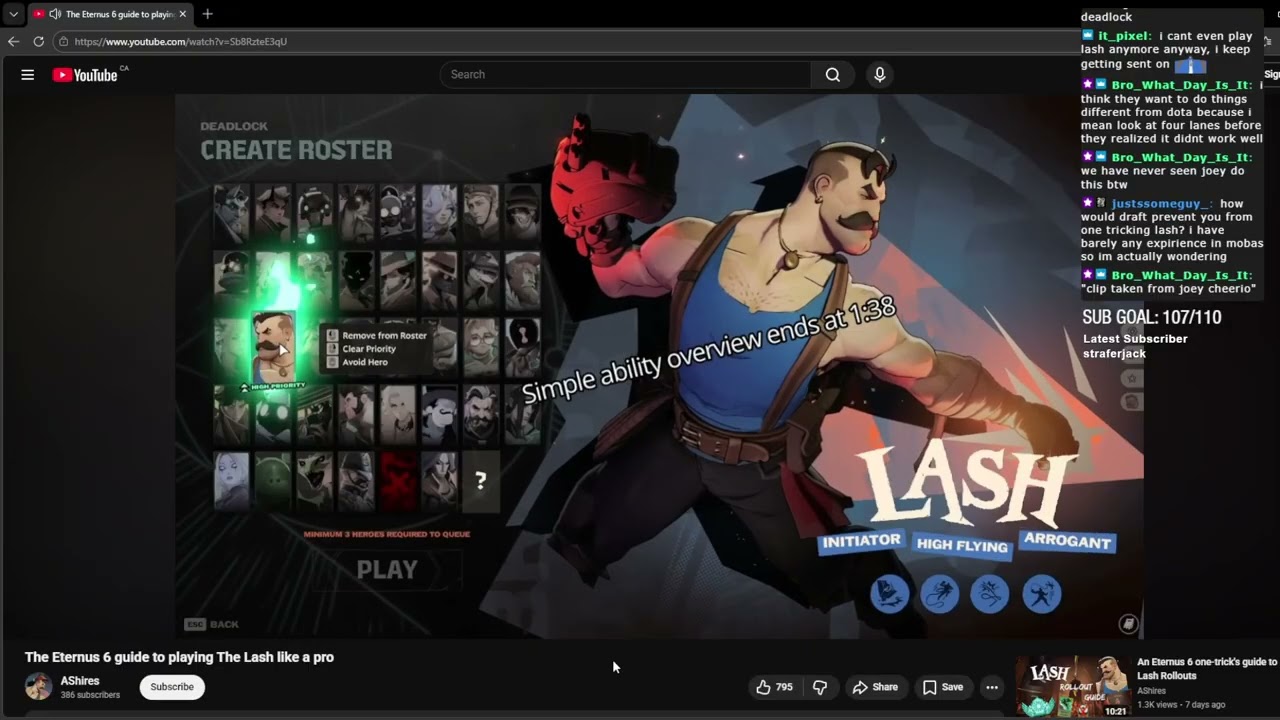Screen dimensions: 1280x720
Task: Click the first Lash ability icon
Action: 889,594
